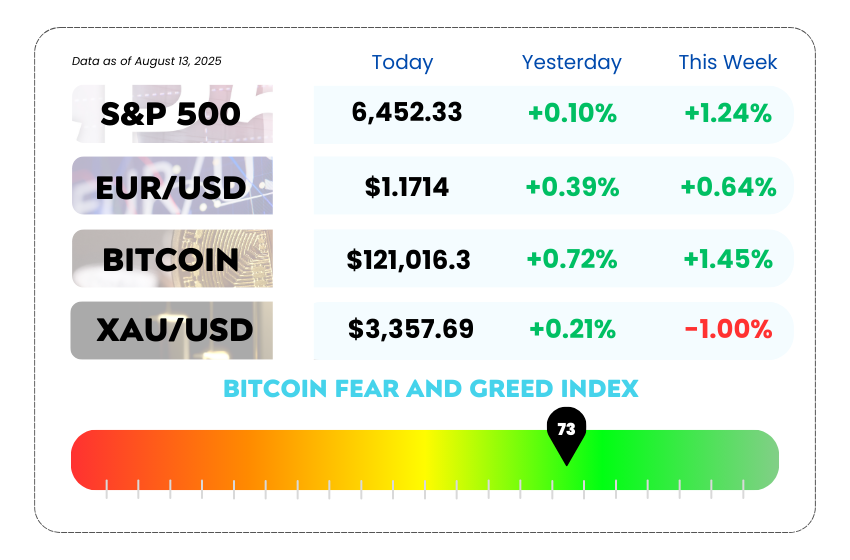
Task: Select the Today column header
Action: 402,62
